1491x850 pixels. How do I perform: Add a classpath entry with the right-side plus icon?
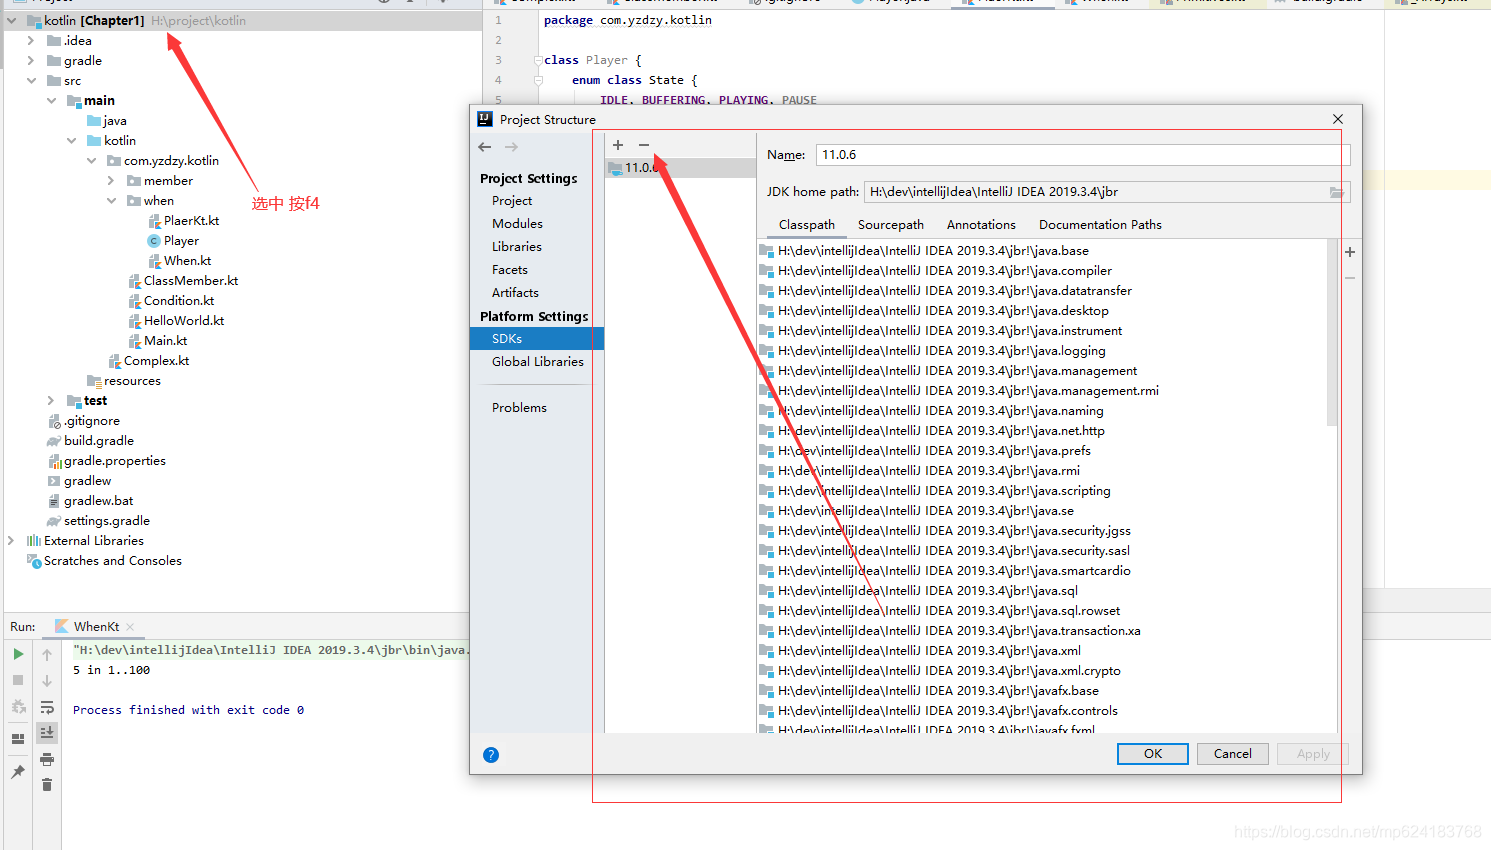point(1350,252)
